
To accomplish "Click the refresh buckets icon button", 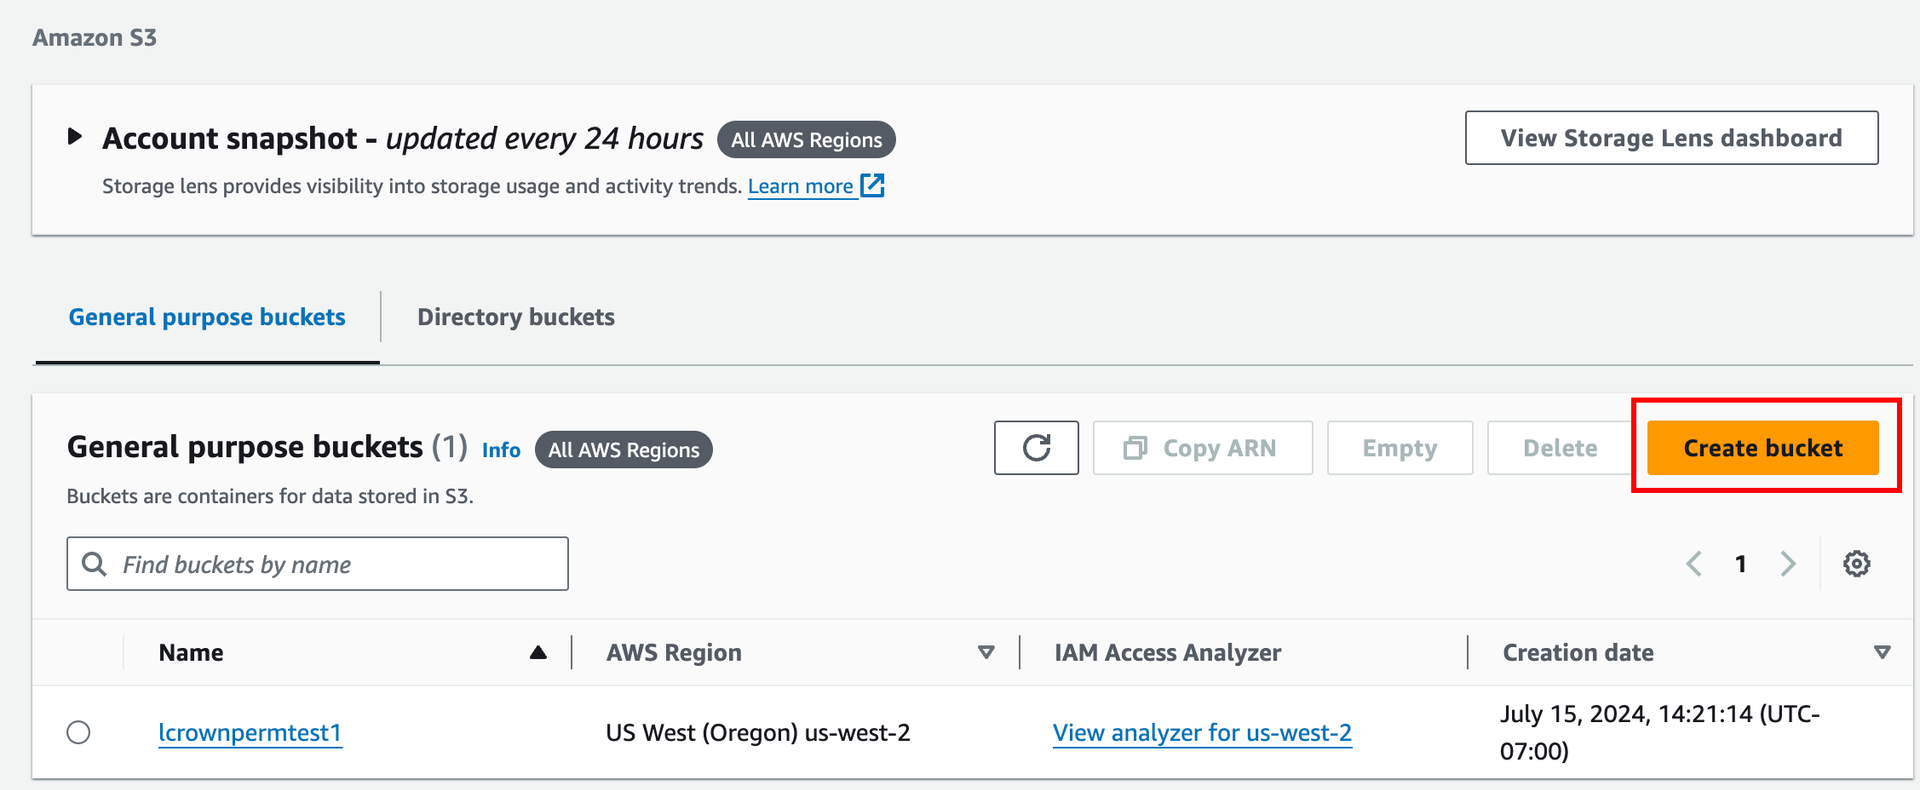I will click(1036, 448).
